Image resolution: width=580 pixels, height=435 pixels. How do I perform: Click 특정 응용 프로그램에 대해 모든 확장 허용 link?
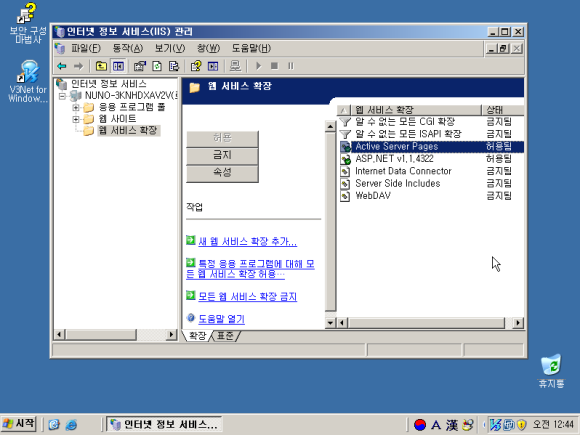tap(250, 269)
